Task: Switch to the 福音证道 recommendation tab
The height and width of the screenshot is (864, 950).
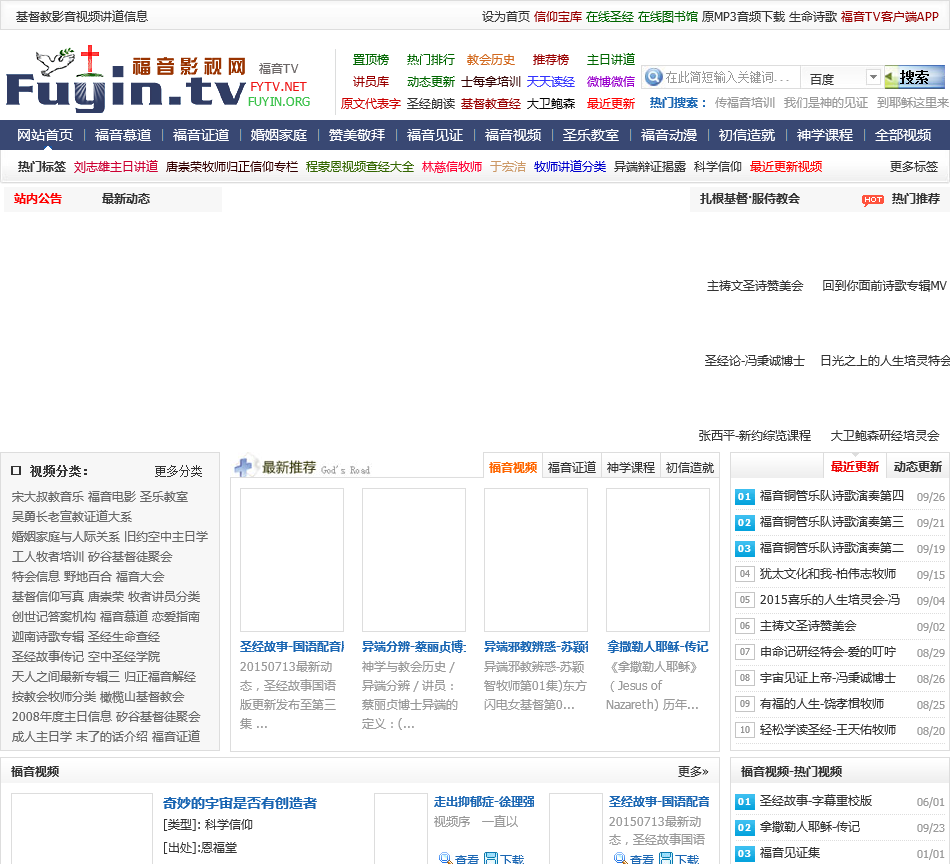Action: [571, 467]
